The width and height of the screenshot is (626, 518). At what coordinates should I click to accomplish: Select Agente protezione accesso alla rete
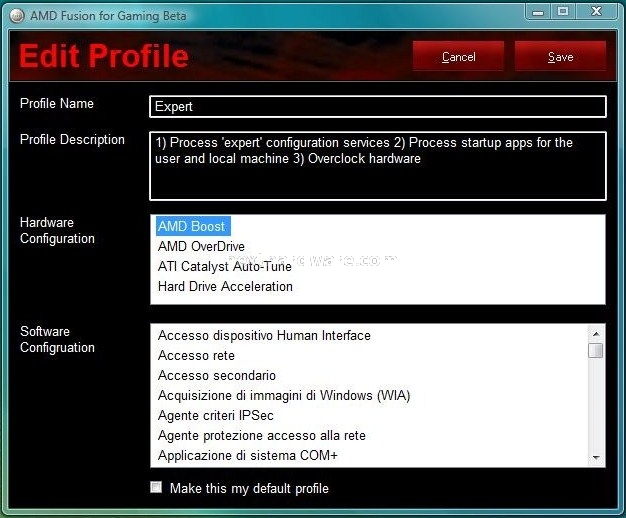tap(261, 435)
